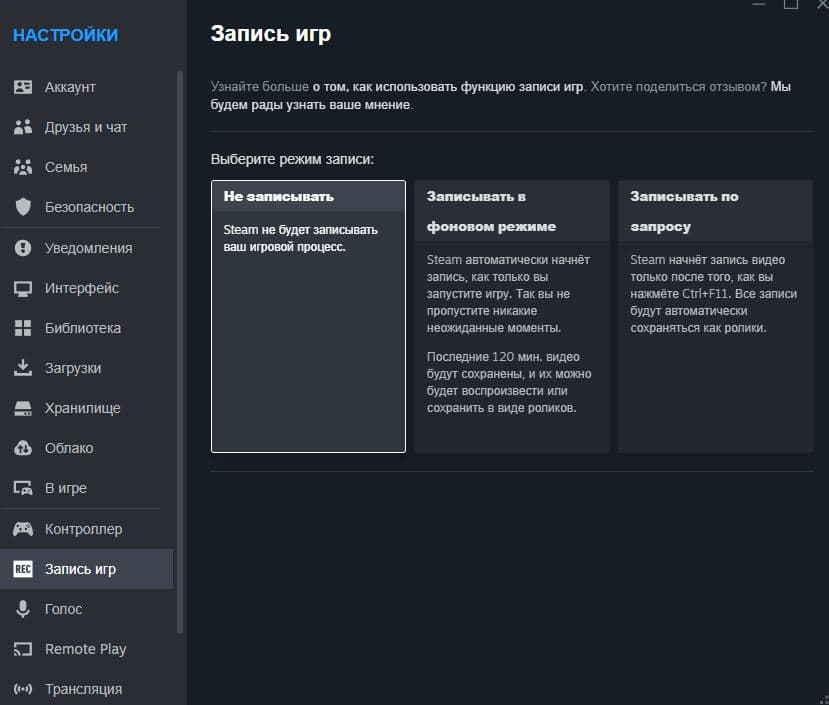Click the Контроллер gamepad icon
Viewport: 829px width, 705px height.
23,529
